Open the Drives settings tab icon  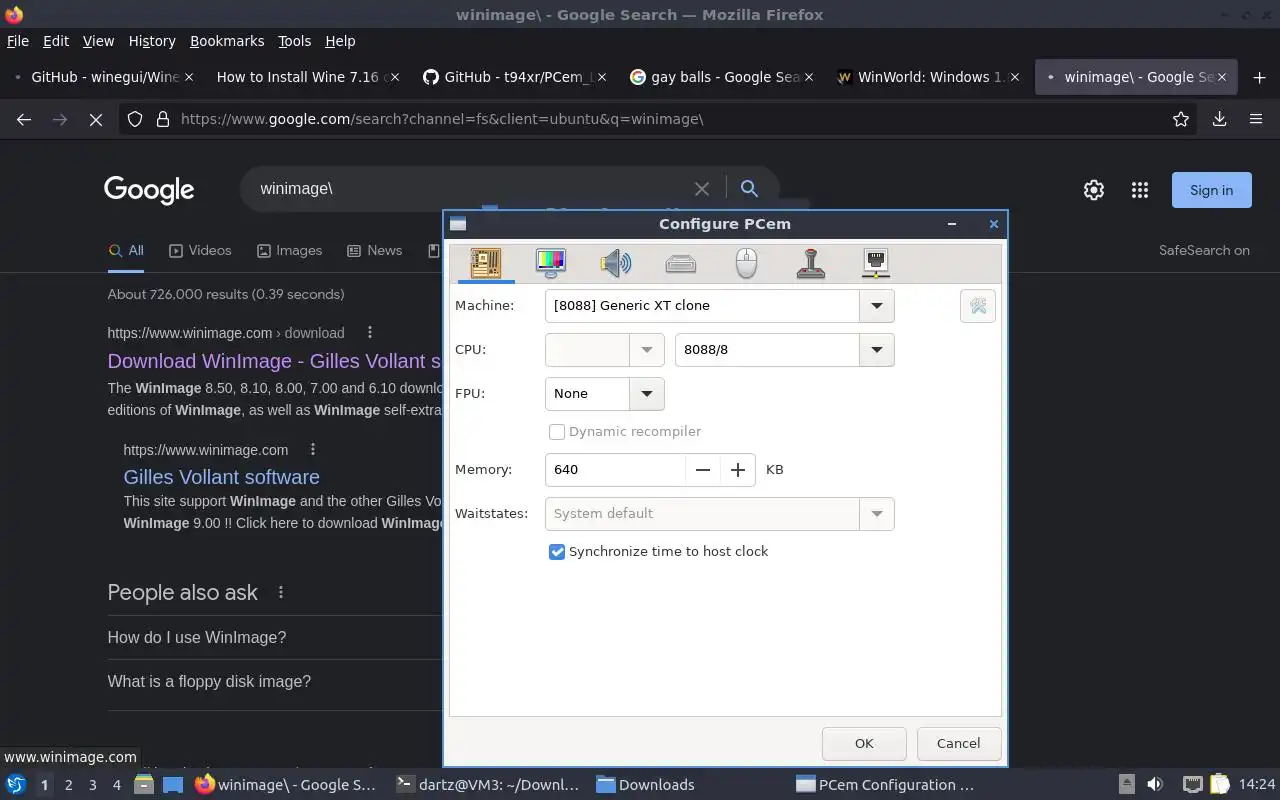tap(681, 264)
